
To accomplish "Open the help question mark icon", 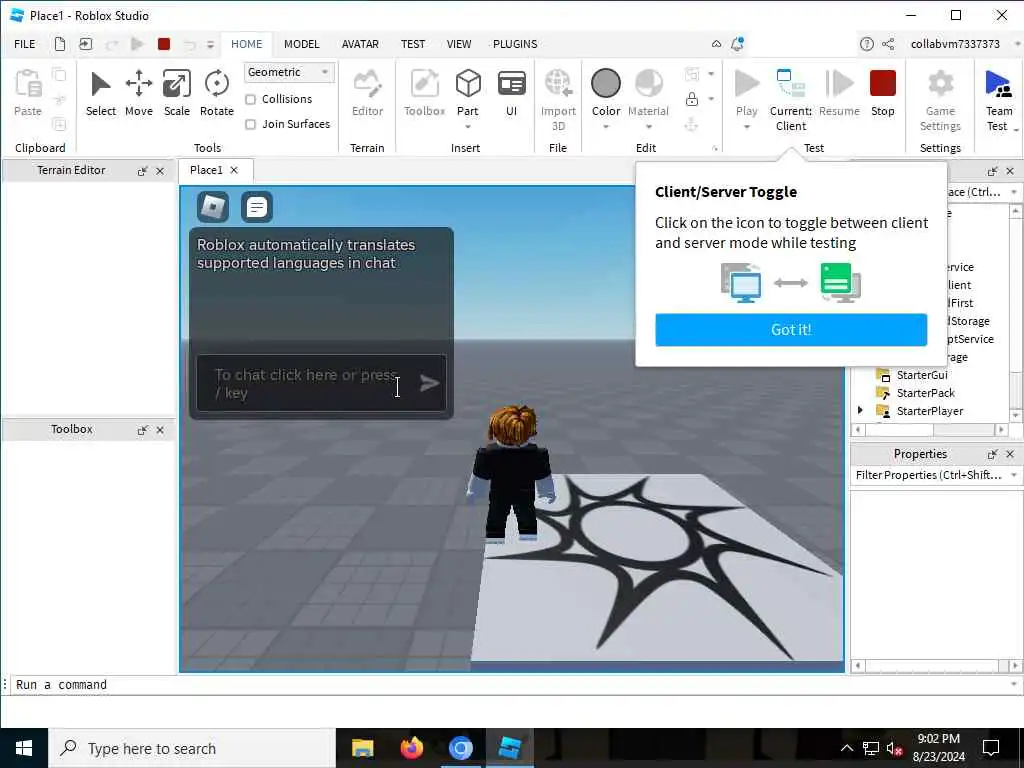I will pos(867,44).
